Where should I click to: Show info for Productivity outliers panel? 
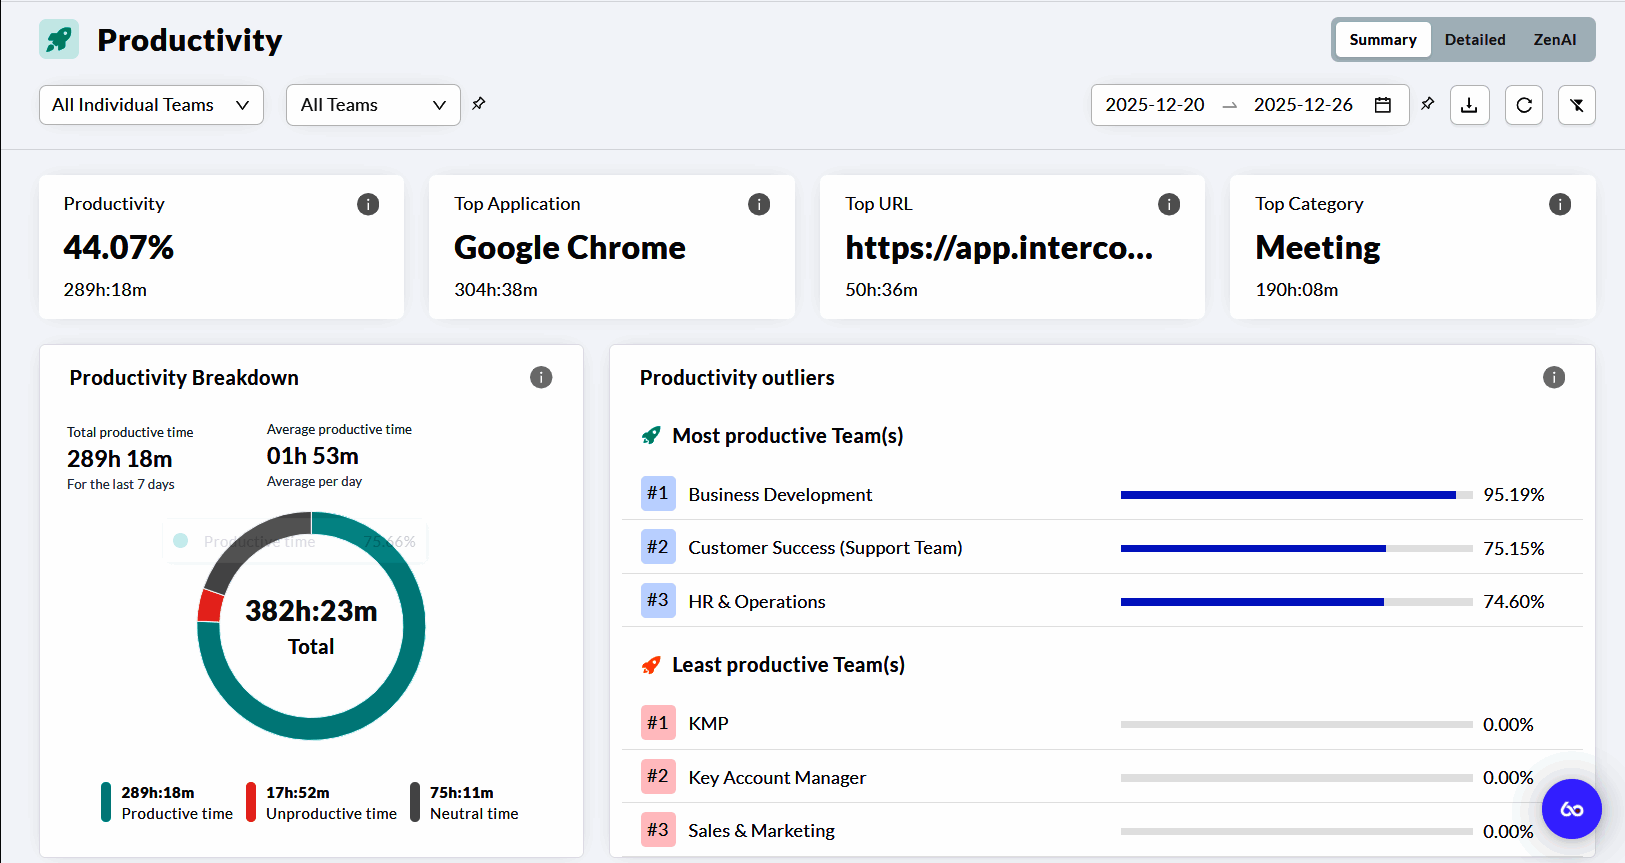[1553, 377]
